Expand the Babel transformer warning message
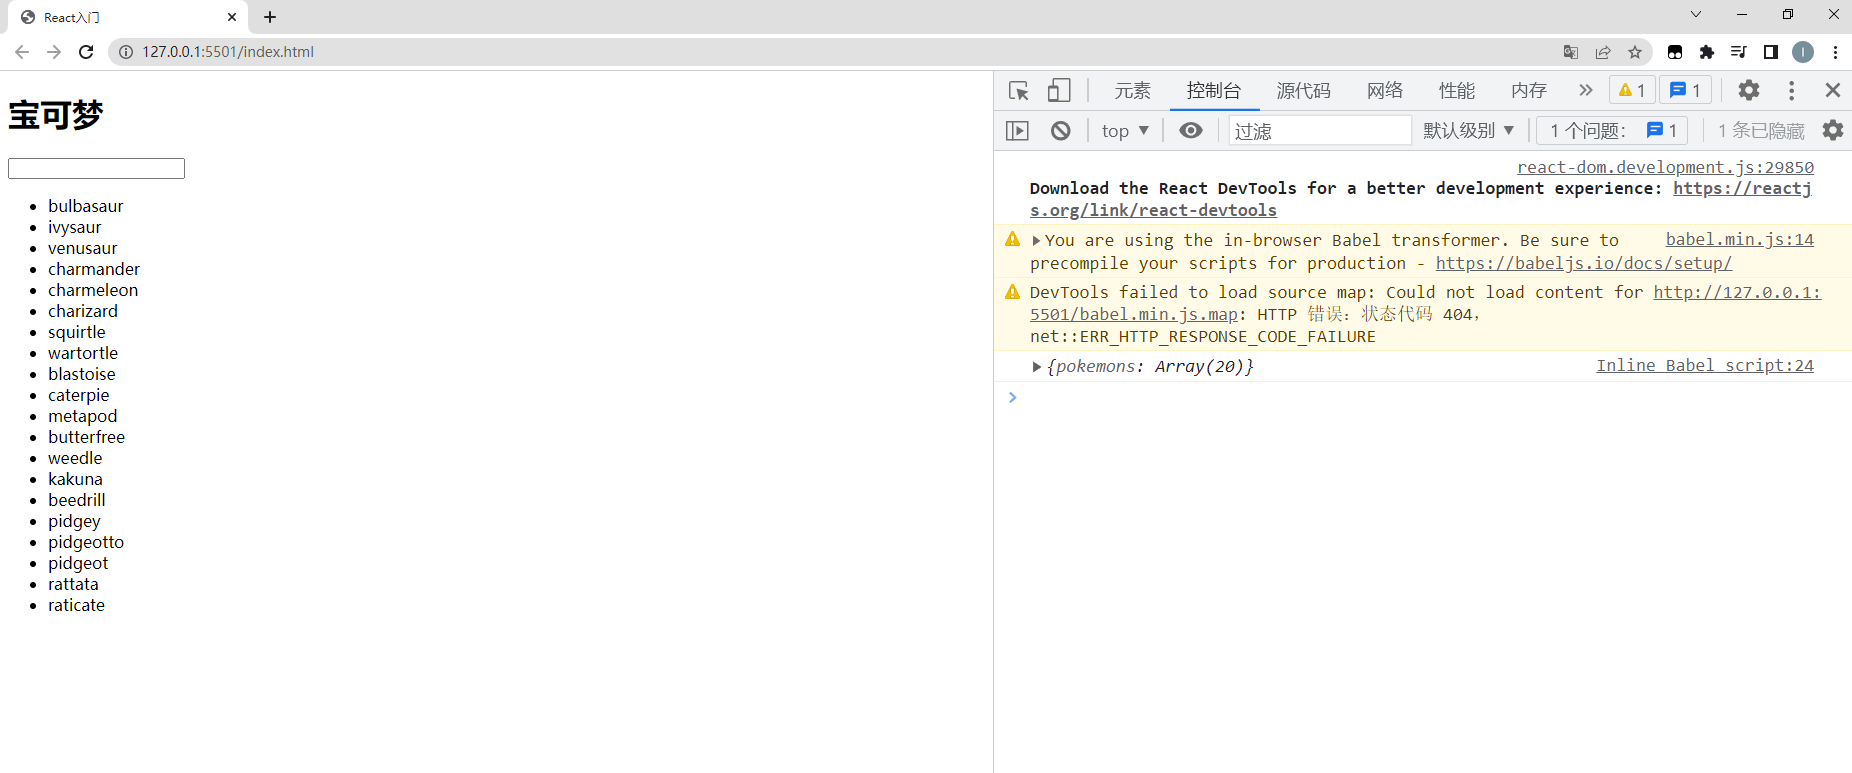 click(1037, 240)
